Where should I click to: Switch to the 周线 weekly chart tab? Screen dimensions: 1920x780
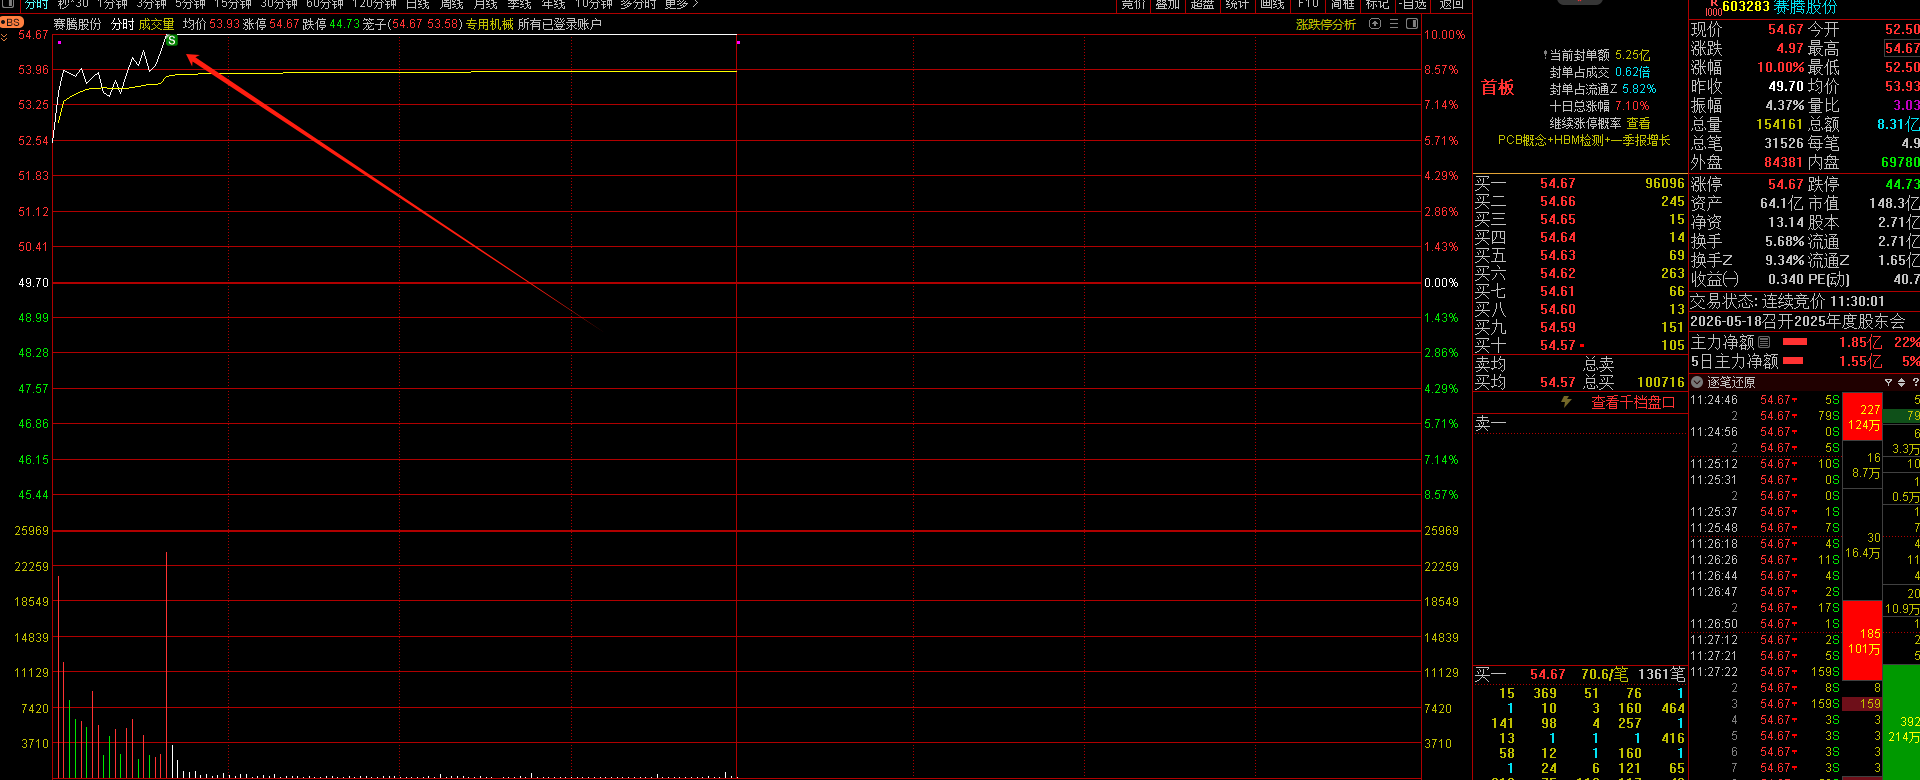(451, 5)
